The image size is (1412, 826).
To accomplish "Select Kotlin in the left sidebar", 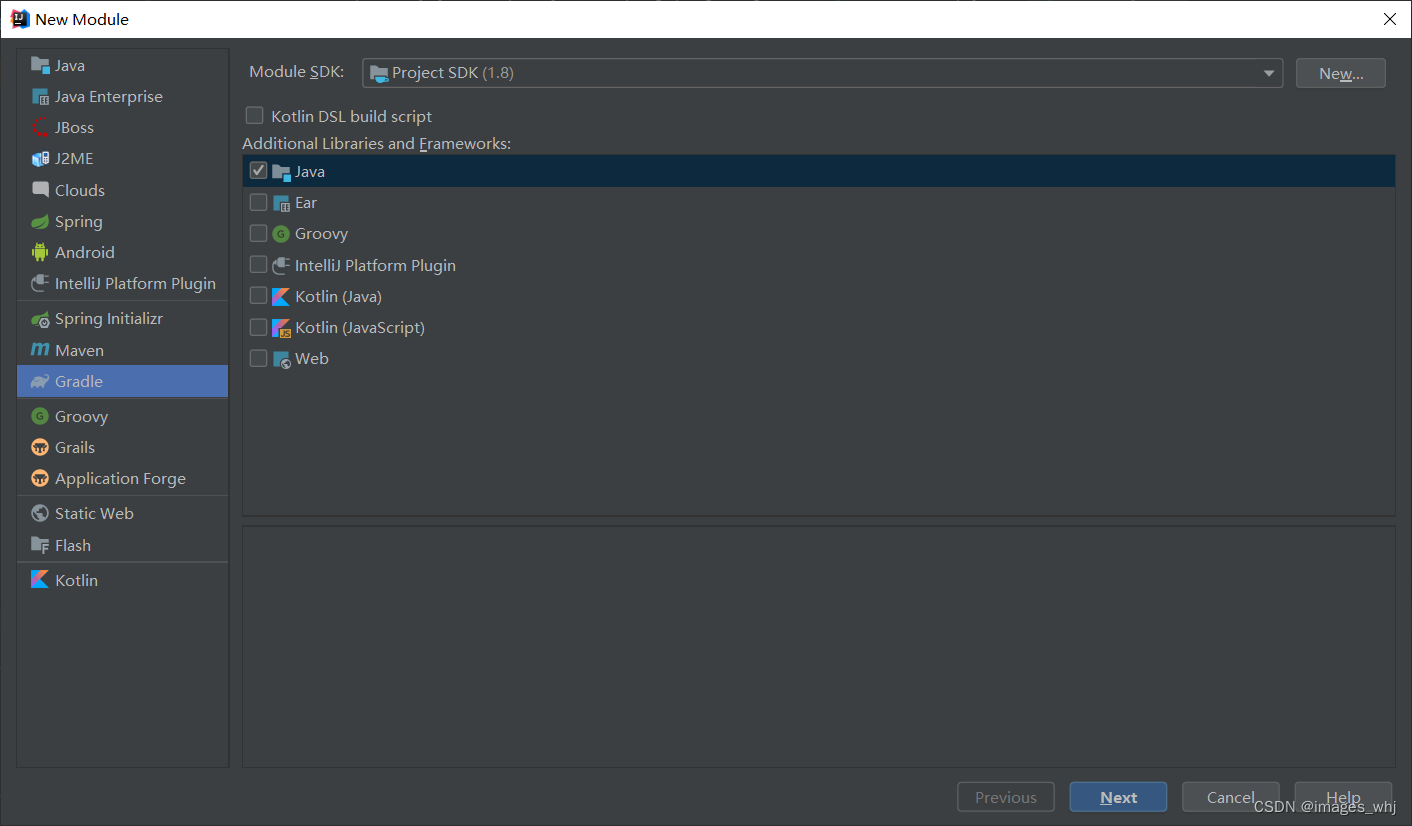I will pyautogui.click(x=122, y=580).
